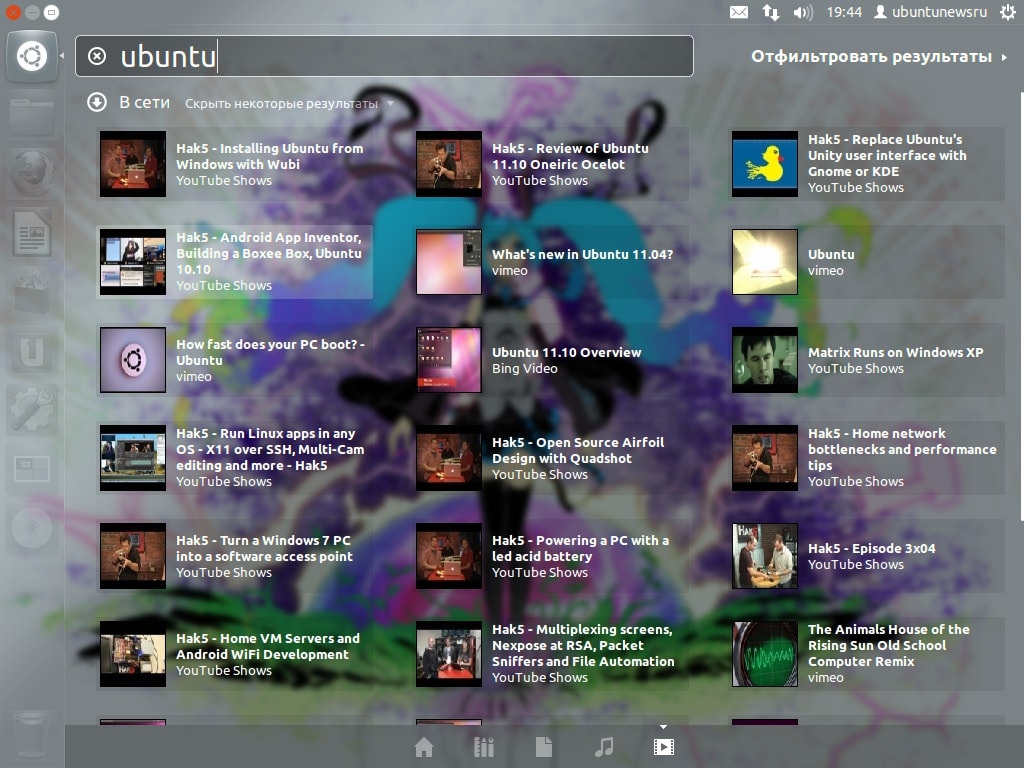Open thumbnail for What's new in Ubuntu 11.04?
1024x768 pixels.
449,262
